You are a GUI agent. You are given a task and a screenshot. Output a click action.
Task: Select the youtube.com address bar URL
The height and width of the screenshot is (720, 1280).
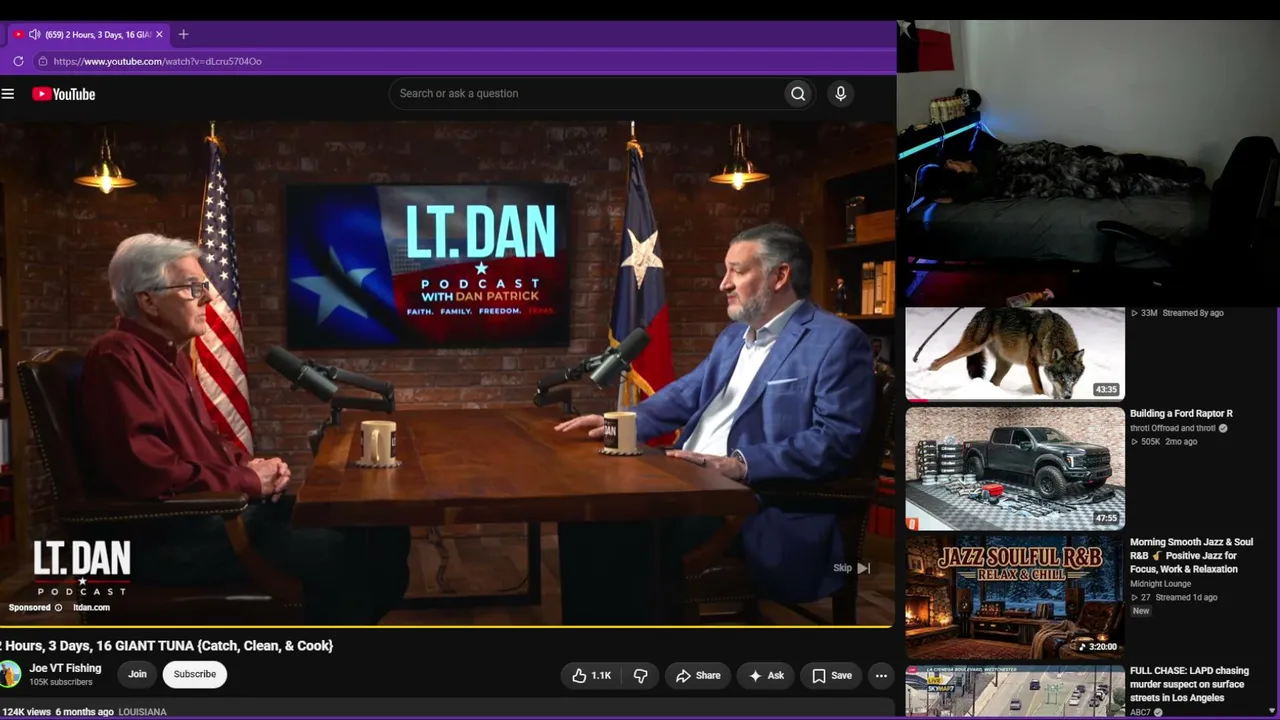click(x=157, y=61)
